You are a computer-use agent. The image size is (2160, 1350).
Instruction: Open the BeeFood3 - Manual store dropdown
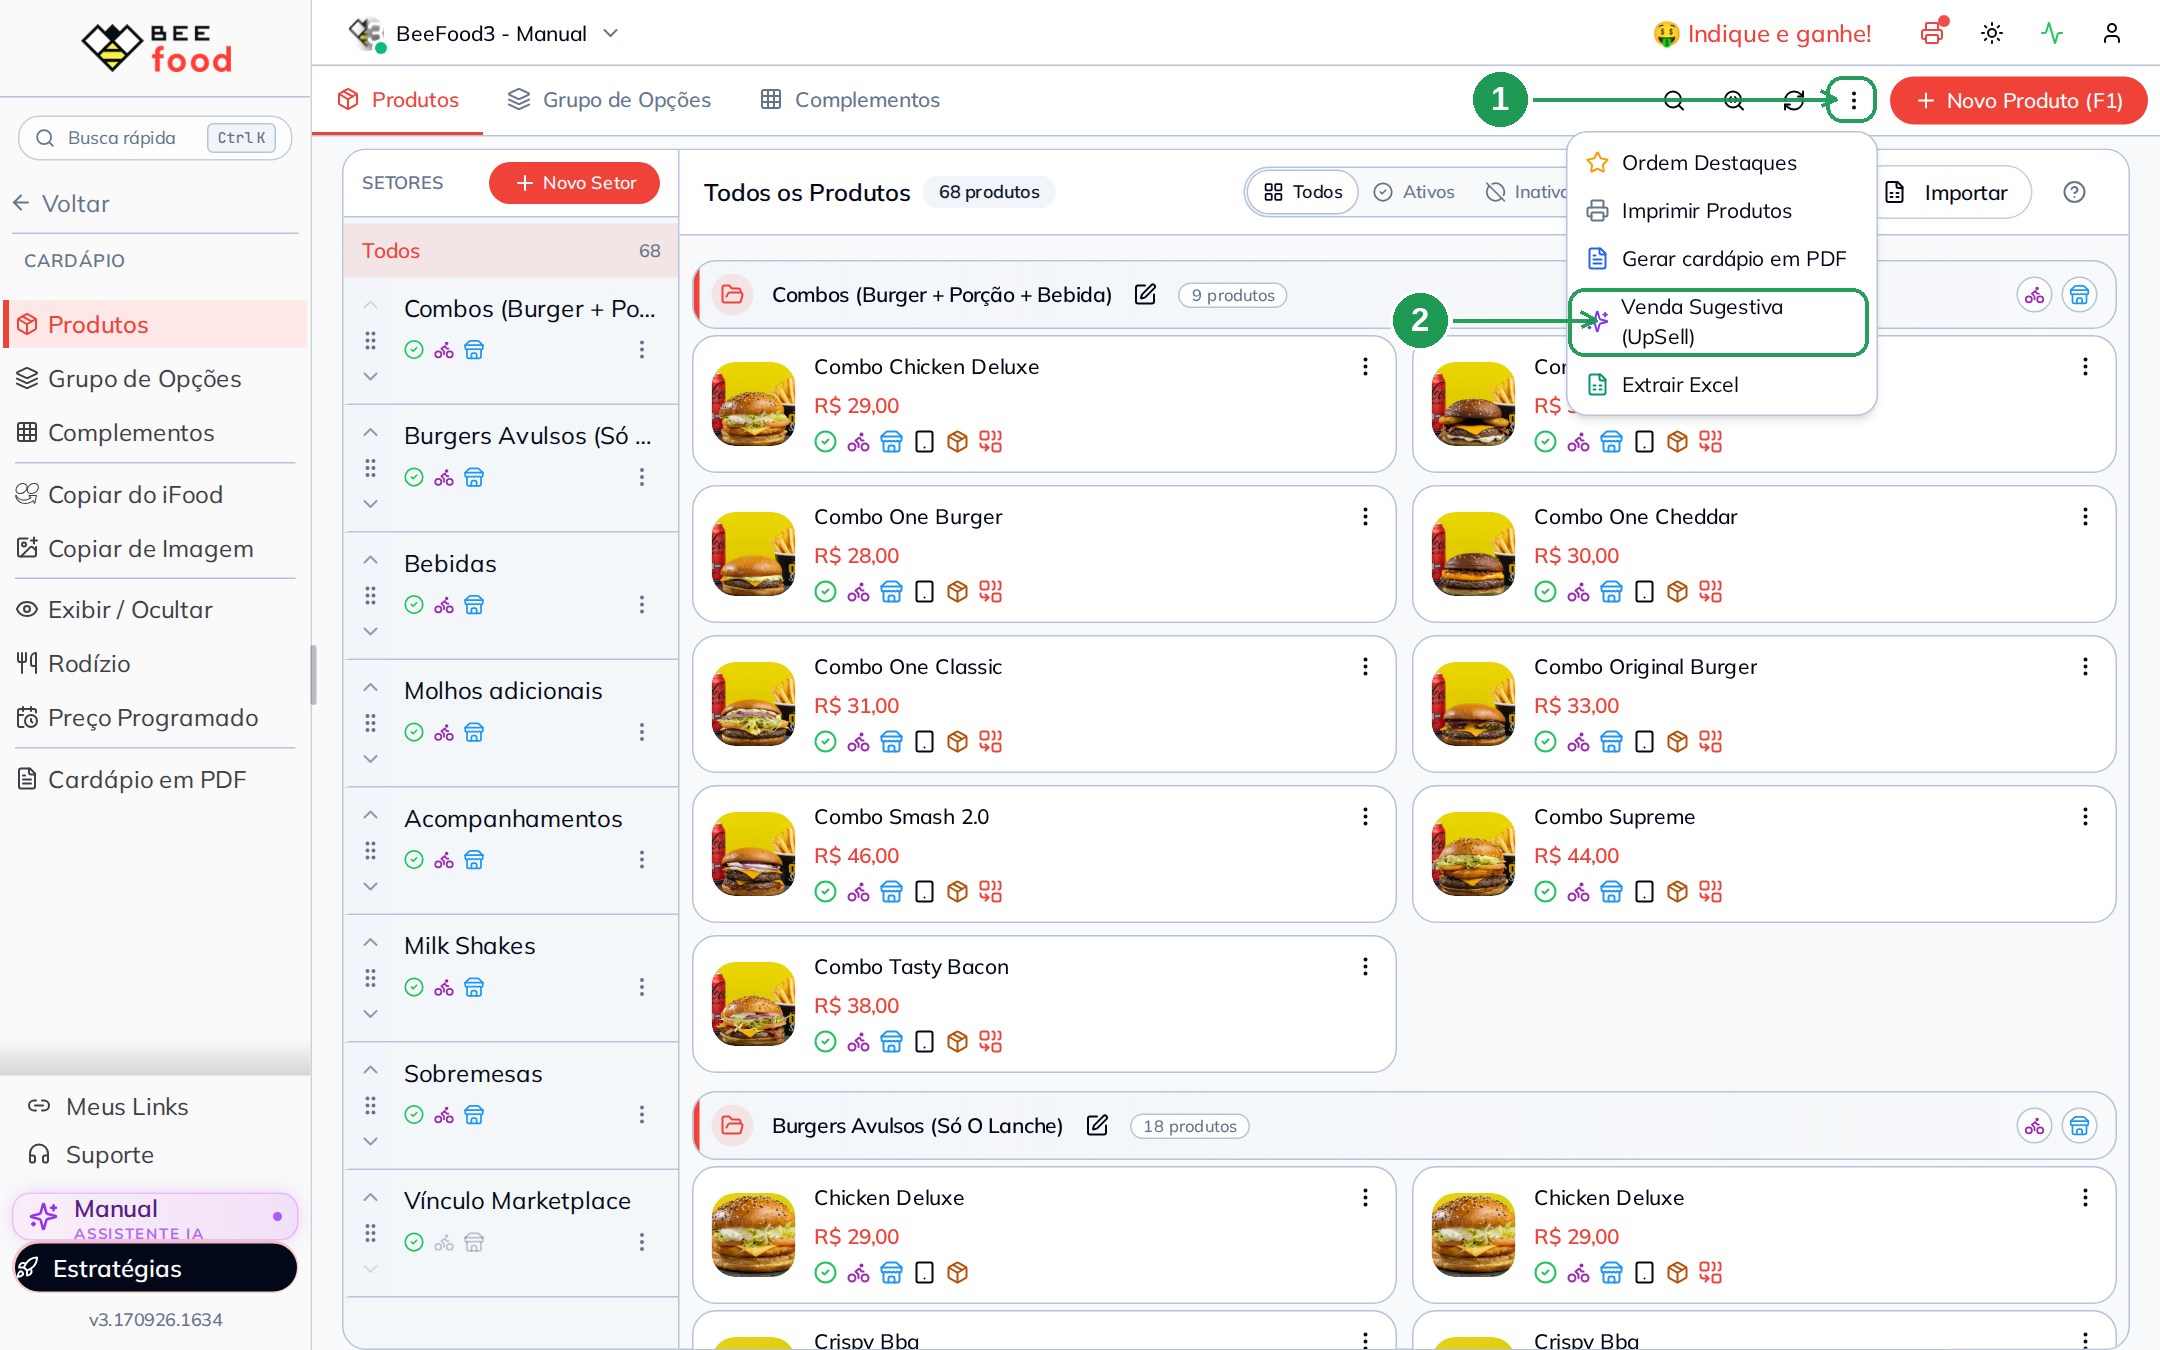(x=484, y=33)
